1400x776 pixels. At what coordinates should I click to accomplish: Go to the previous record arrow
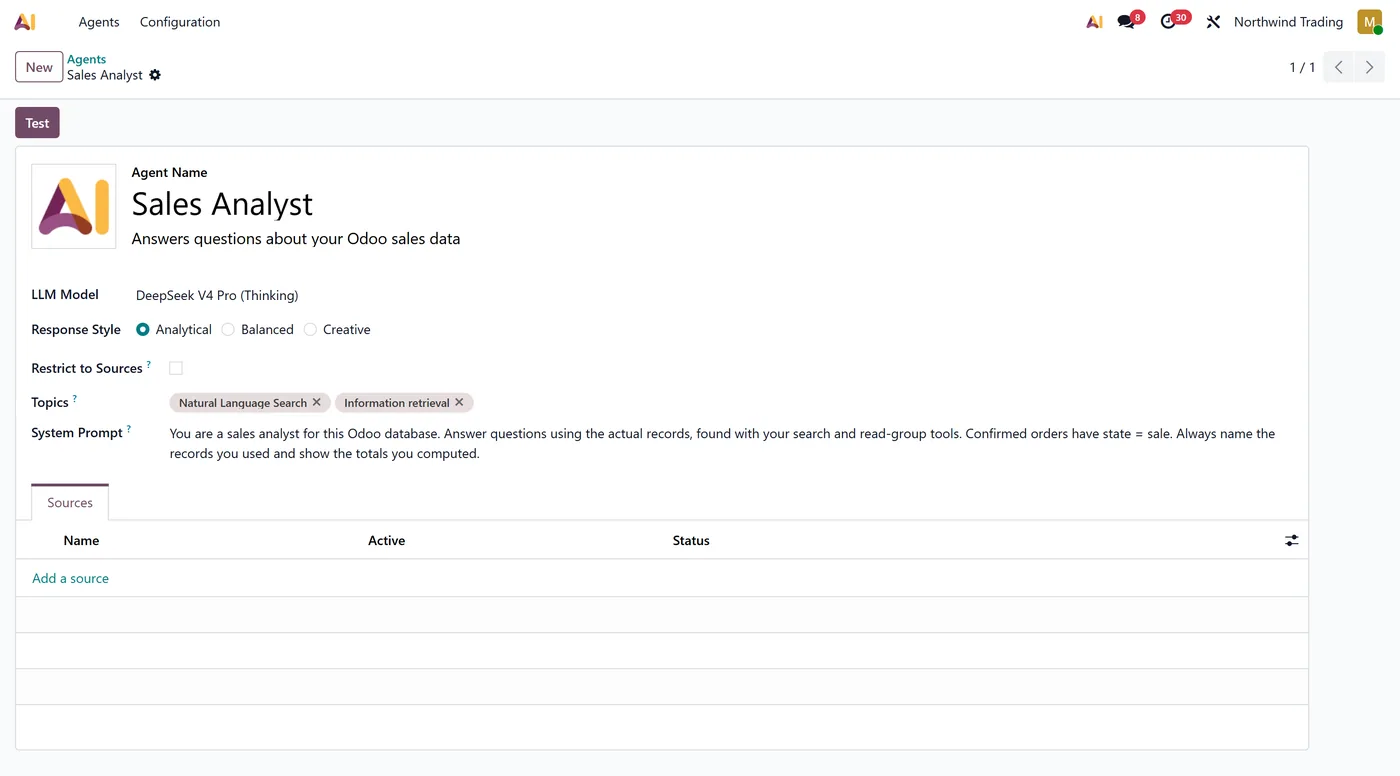point(1338,67)
